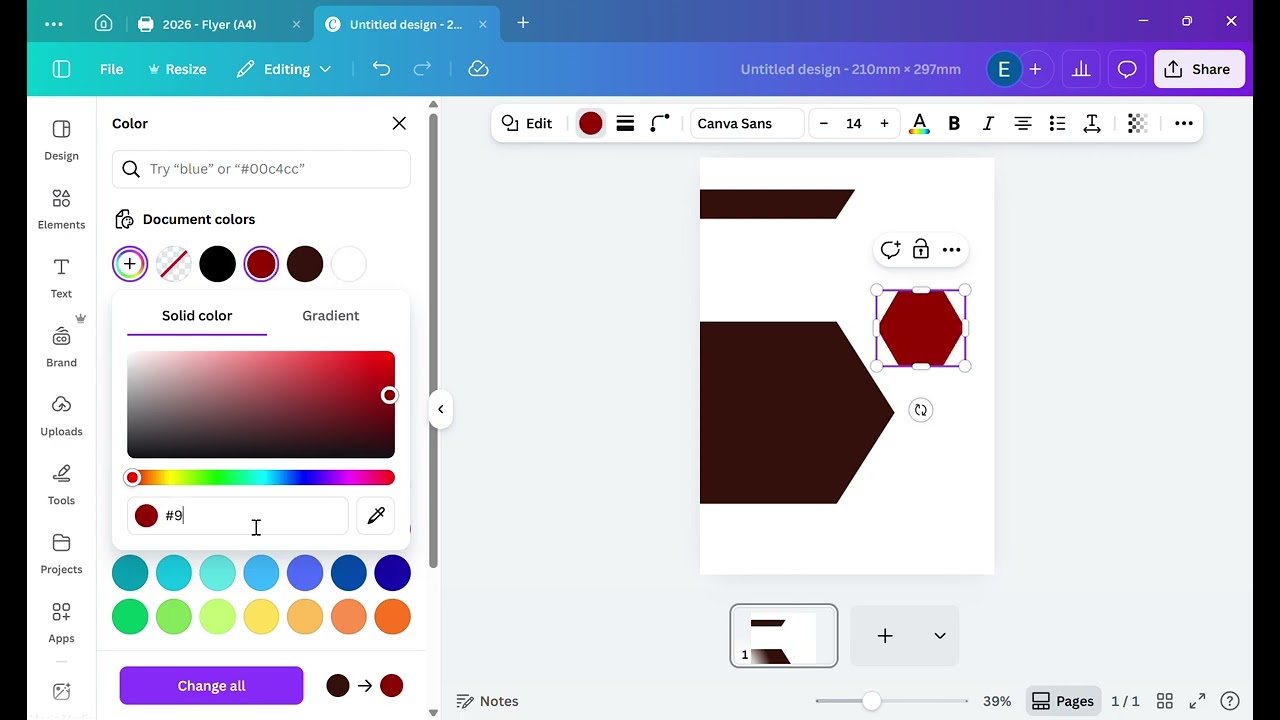Open the Tools sidebar panel

(x=61, y=484)
